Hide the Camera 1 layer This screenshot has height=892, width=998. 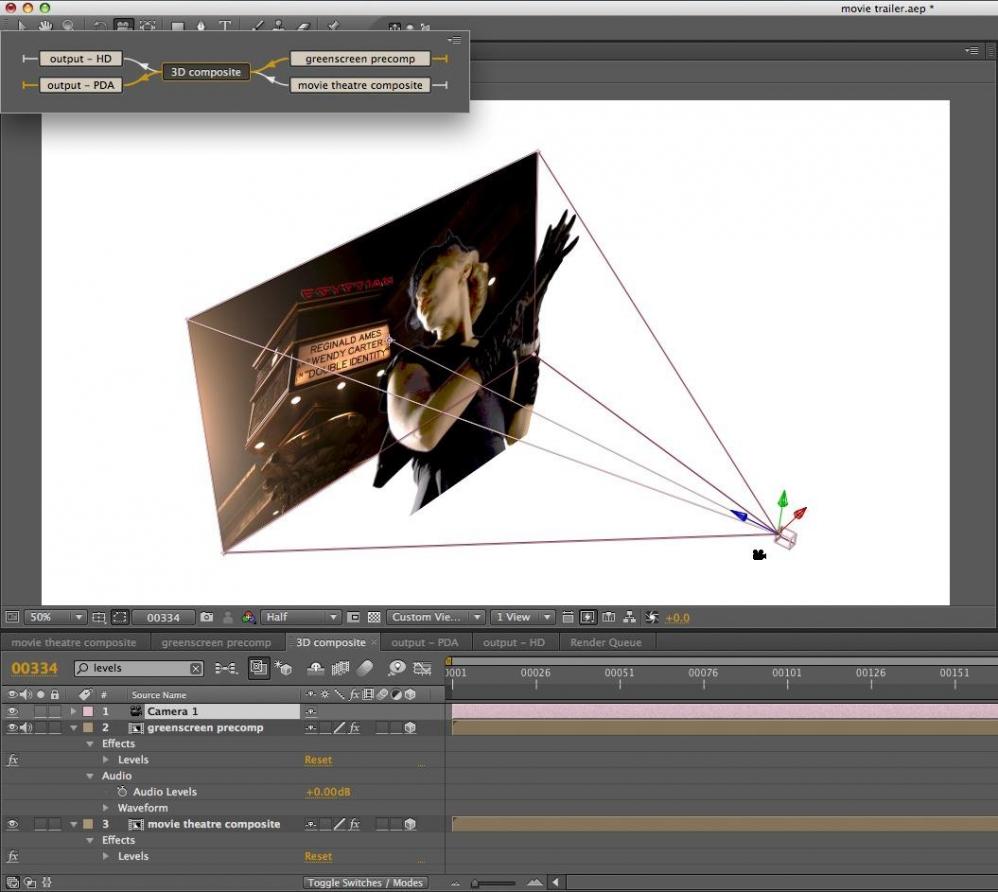[x=12, y=711]
